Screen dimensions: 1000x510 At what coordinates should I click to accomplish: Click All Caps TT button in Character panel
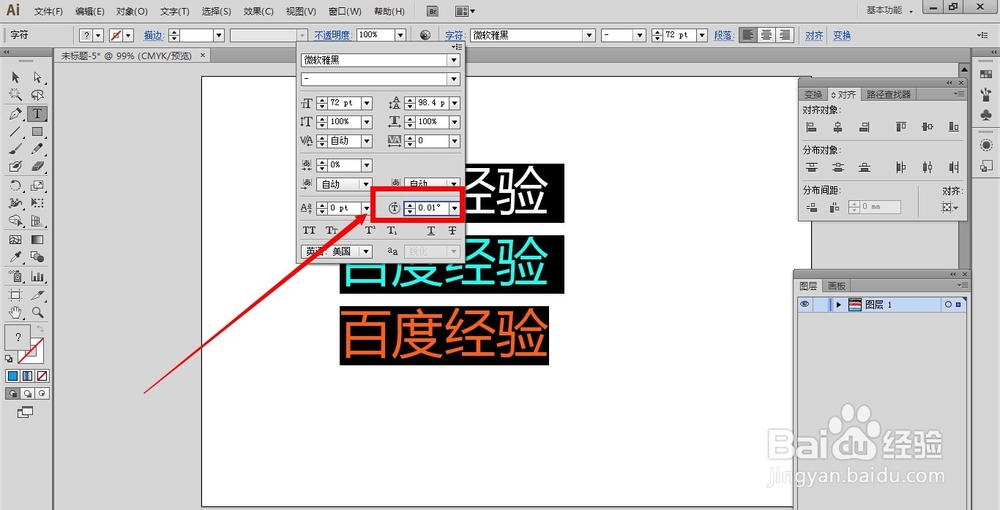pos(309,230)
